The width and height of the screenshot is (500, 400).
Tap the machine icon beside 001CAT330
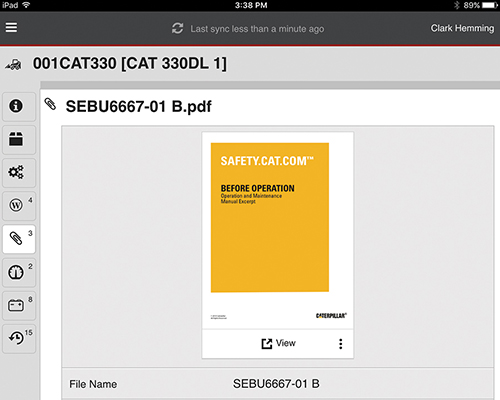[x=13, y=64]
